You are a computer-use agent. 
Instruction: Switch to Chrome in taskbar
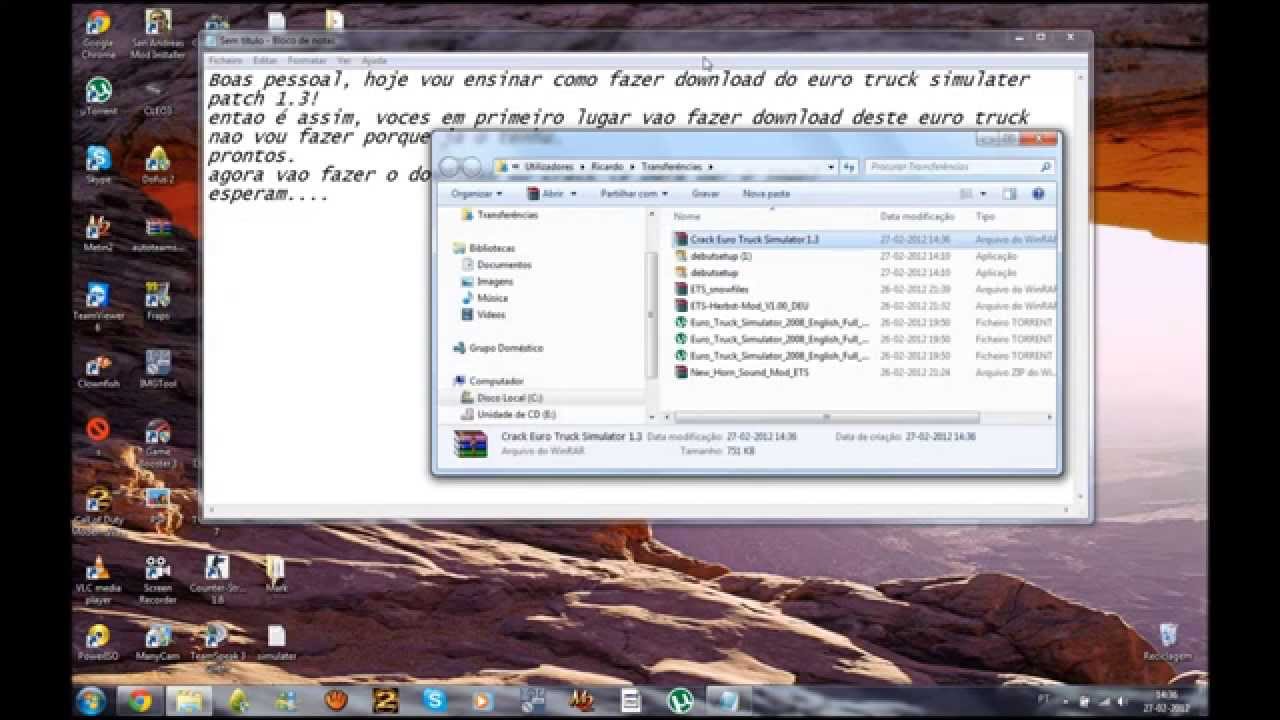pos(140,700)
